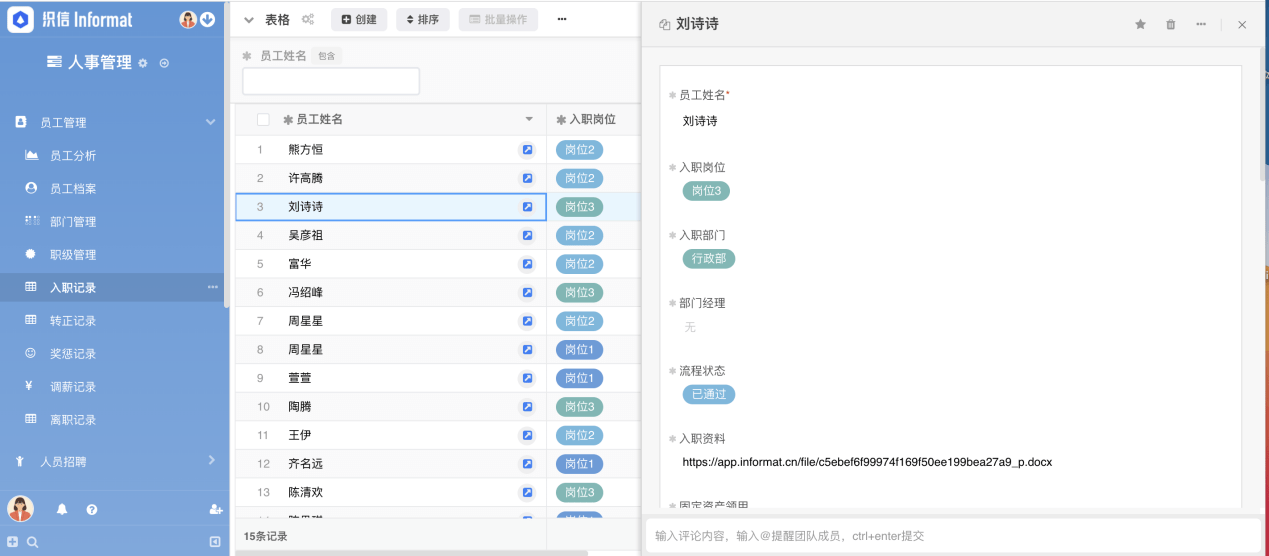Click the 员工姓名 filter input box
The height and width of the screenshot is (556, 1269).
331,81
